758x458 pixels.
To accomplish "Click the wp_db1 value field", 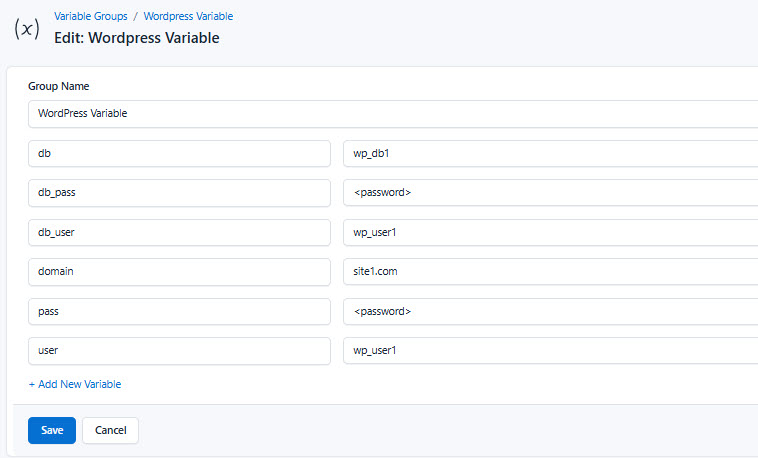I will tap(551, 154).
